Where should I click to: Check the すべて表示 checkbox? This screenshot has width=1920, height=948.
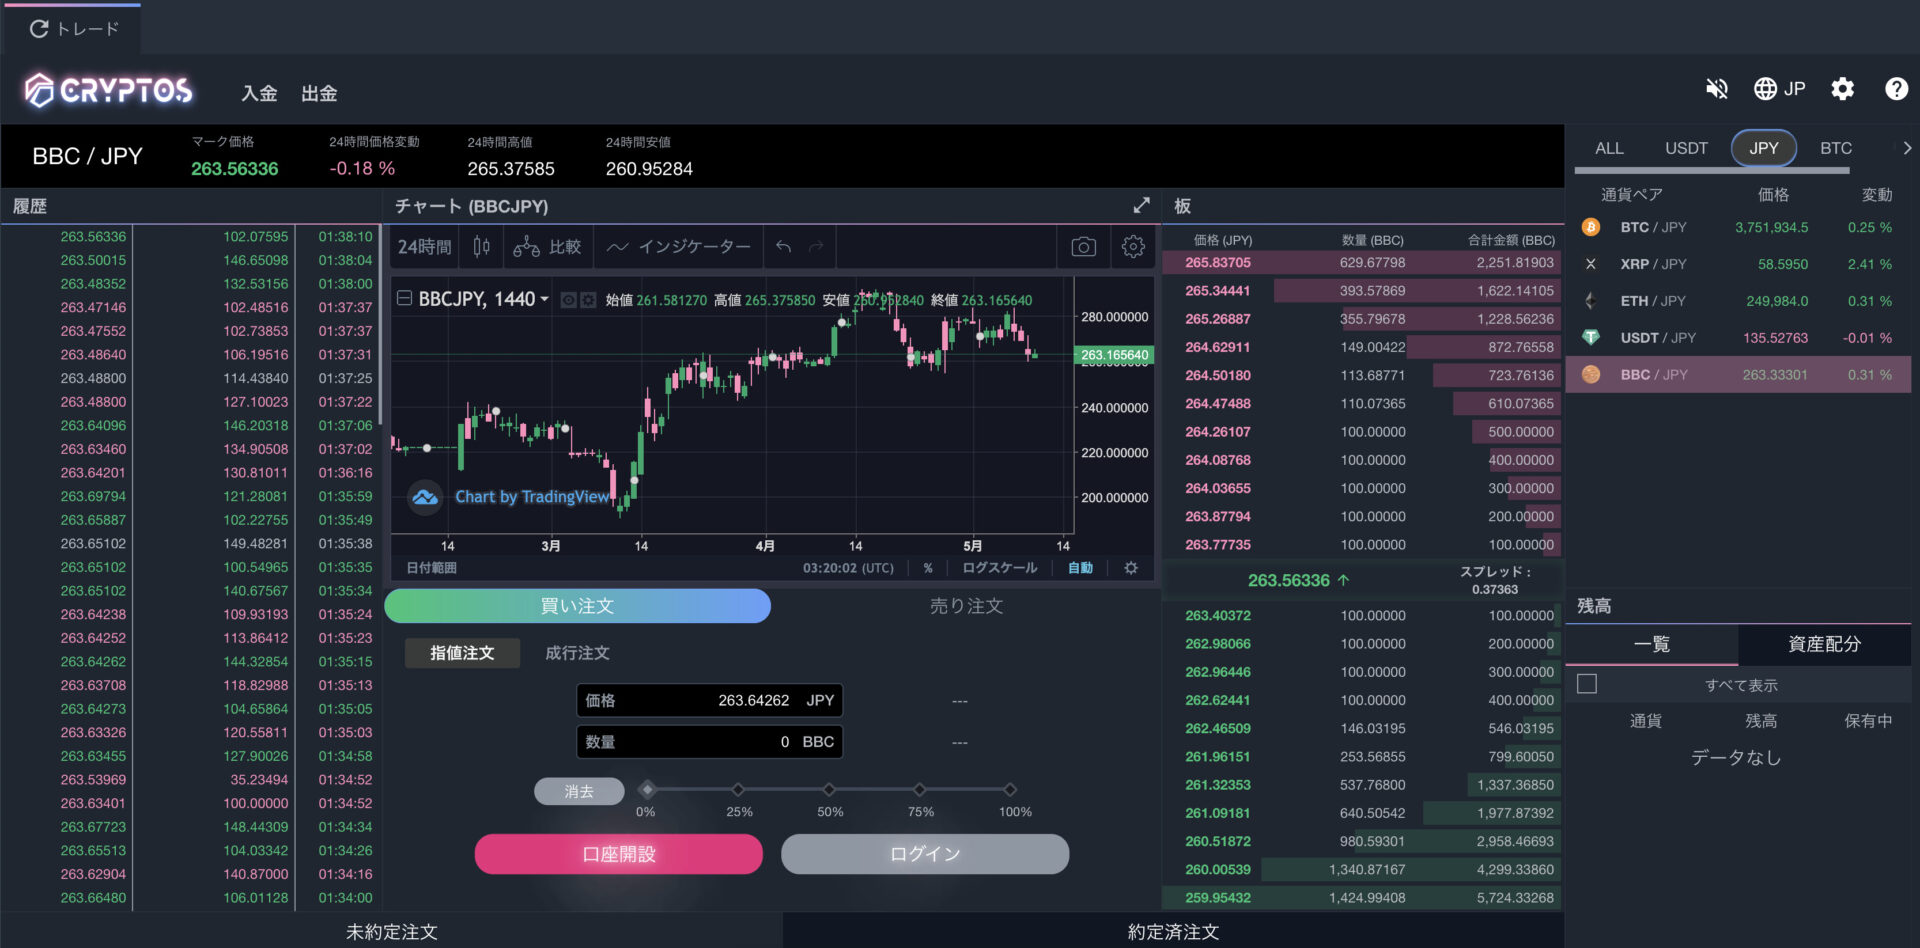[x=1587, y=684]
